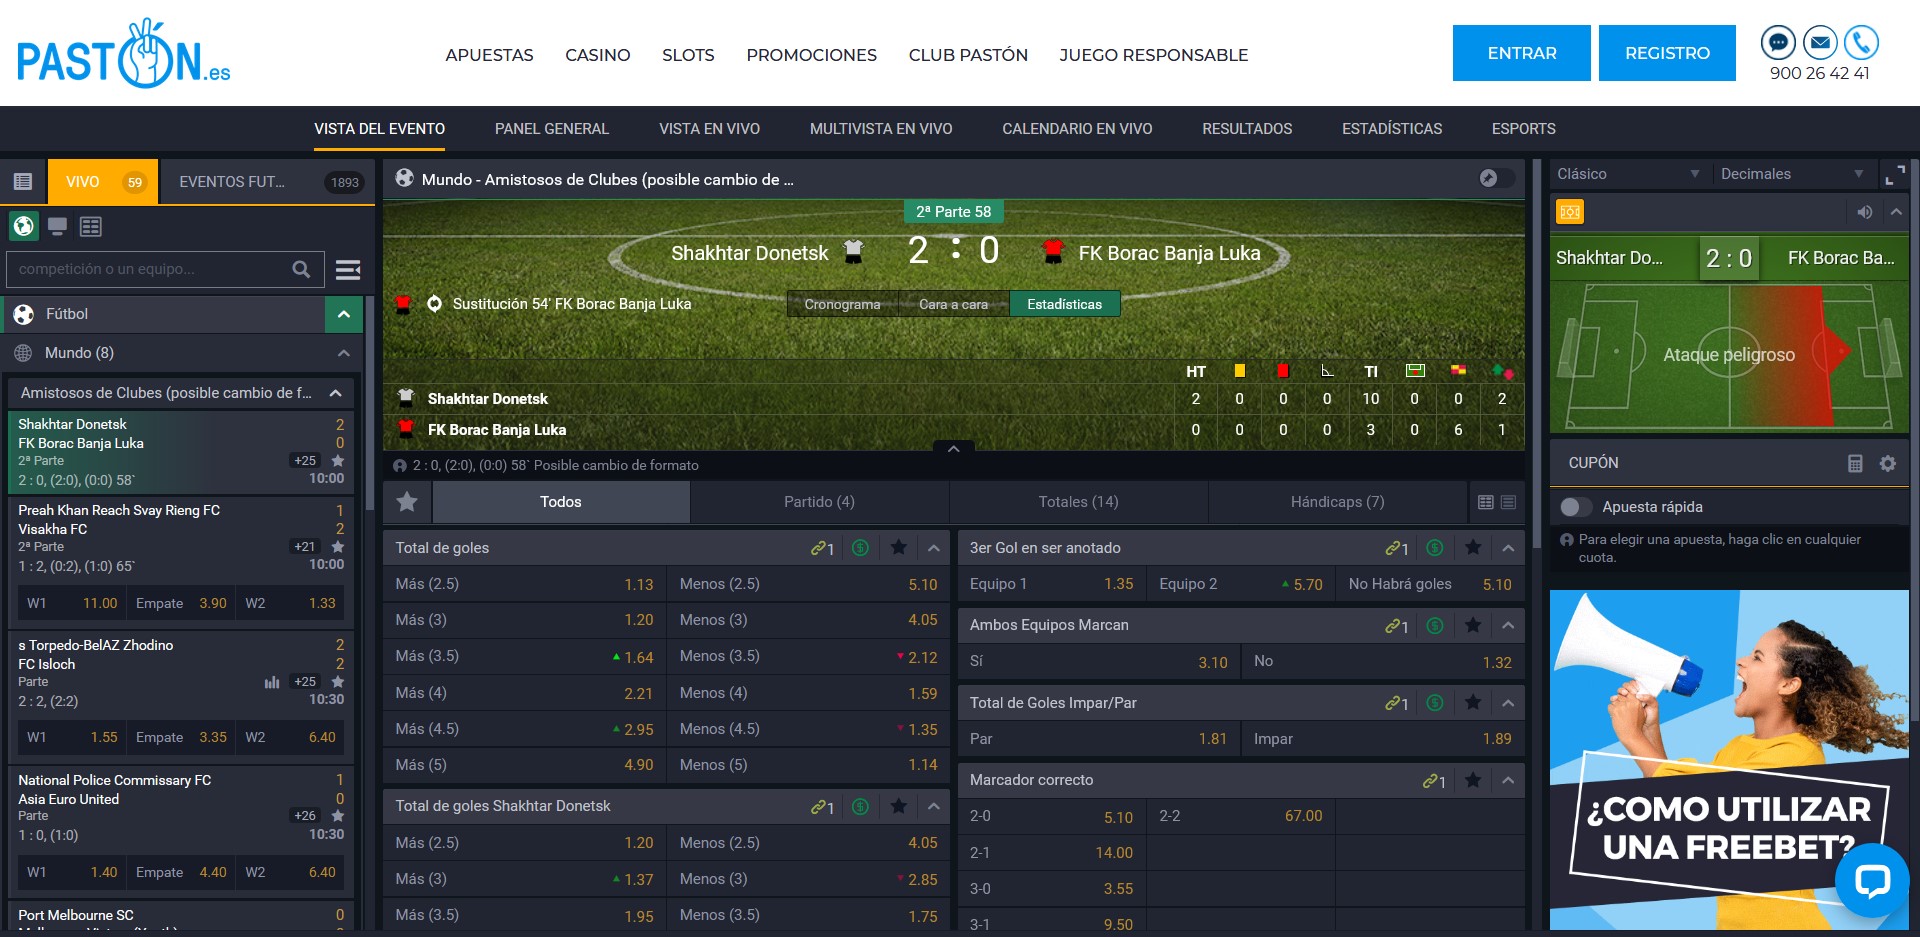The image size is (1920, 937).
Task: Toggle the event header switch
Action: coord(1497,178)
